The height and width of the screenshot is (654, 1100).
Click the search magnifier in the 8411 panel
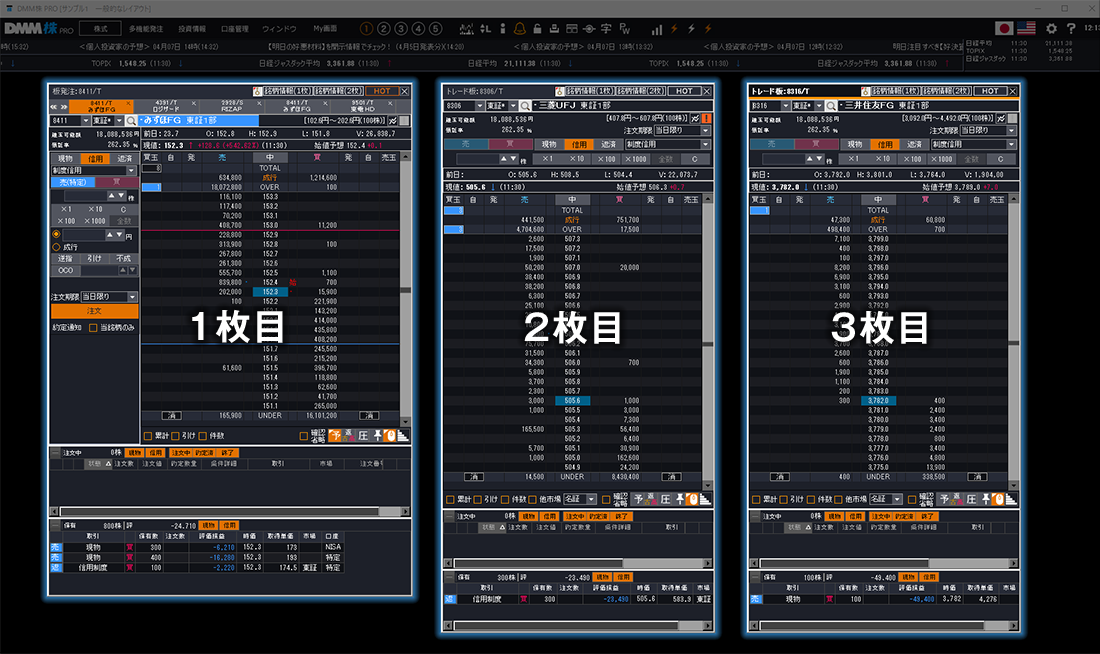131,121
